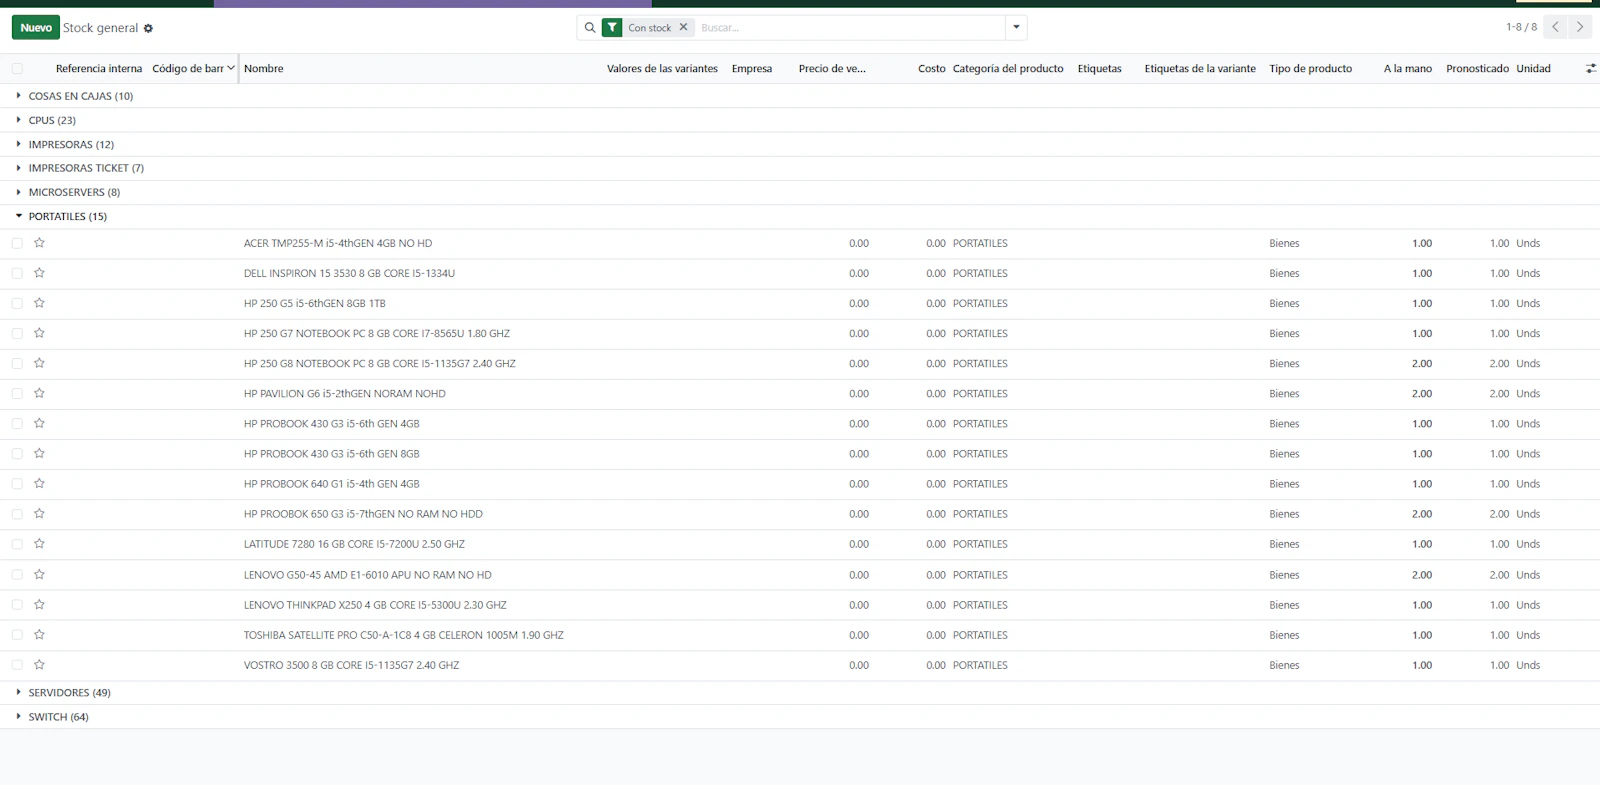Check the VOSTRO 3500 row checkbox
Viewport: 1600px width, 785px height.
click(17, 665)
